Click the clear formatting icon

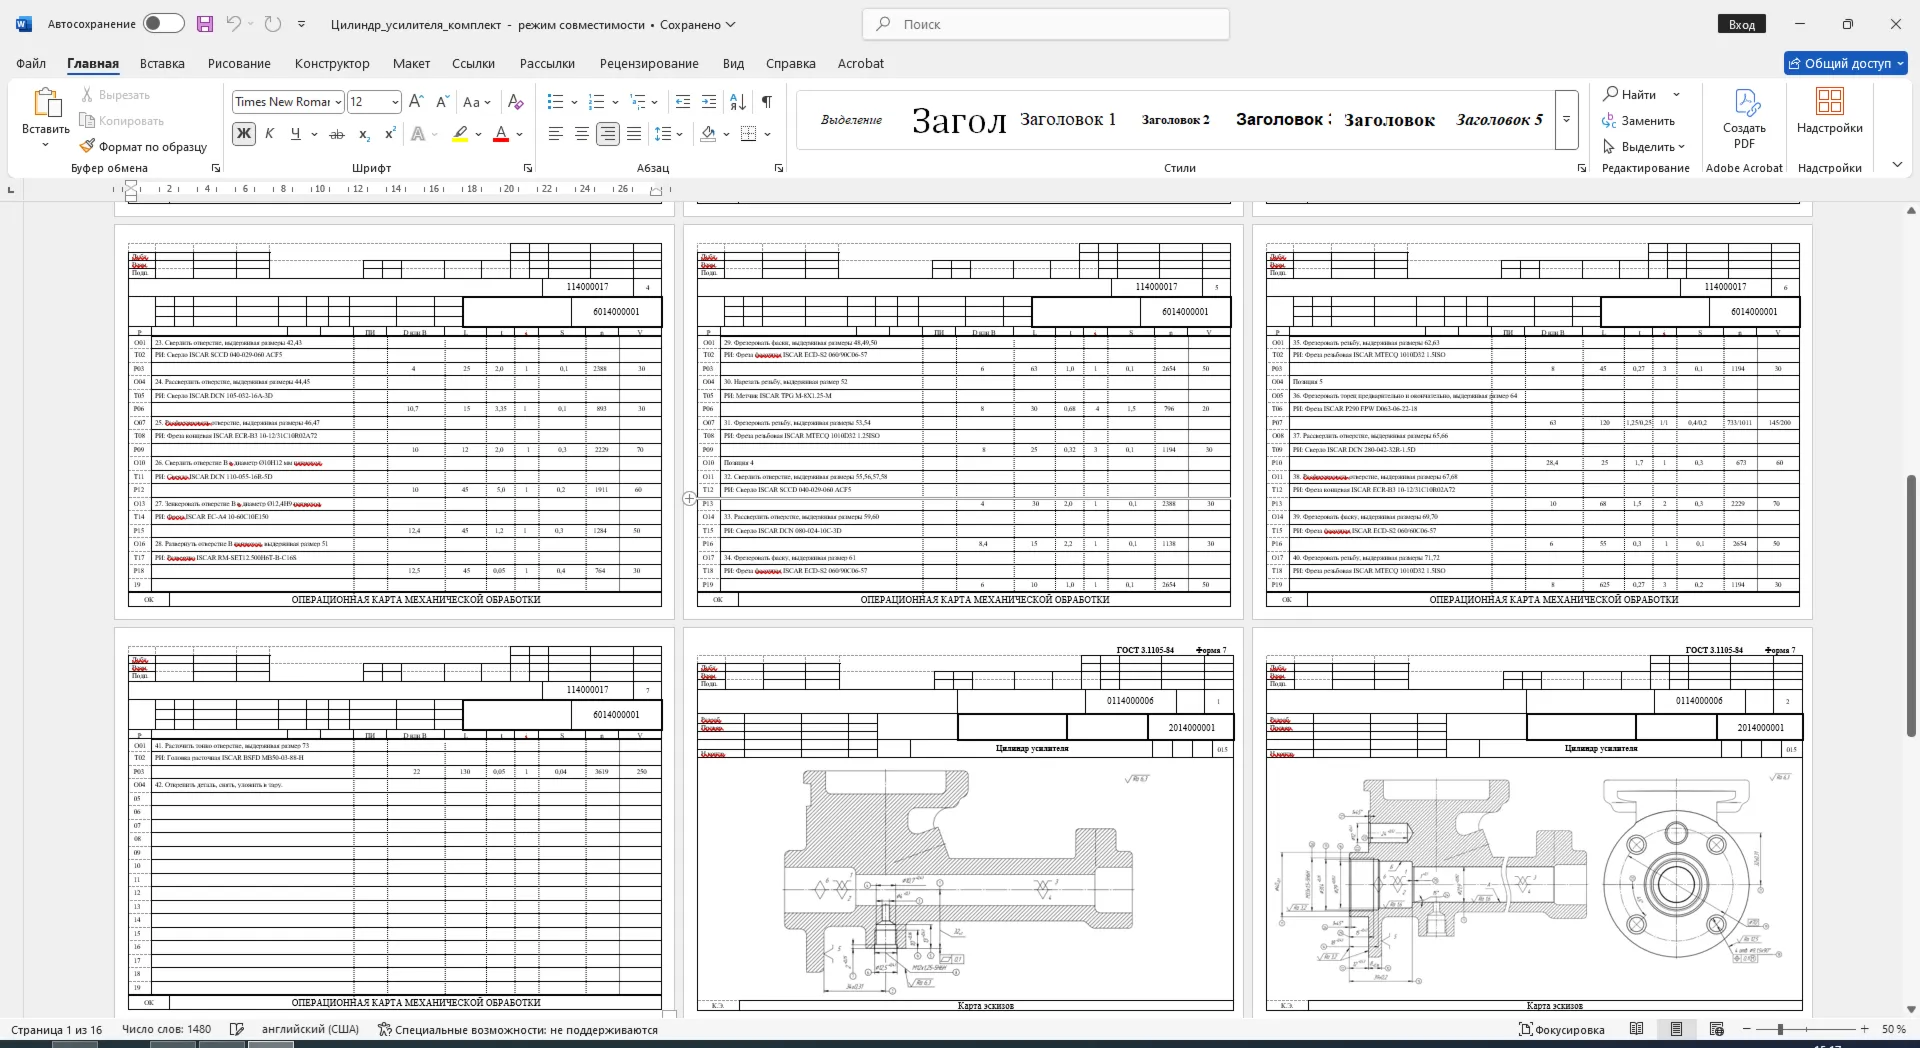tap(516, 102)
